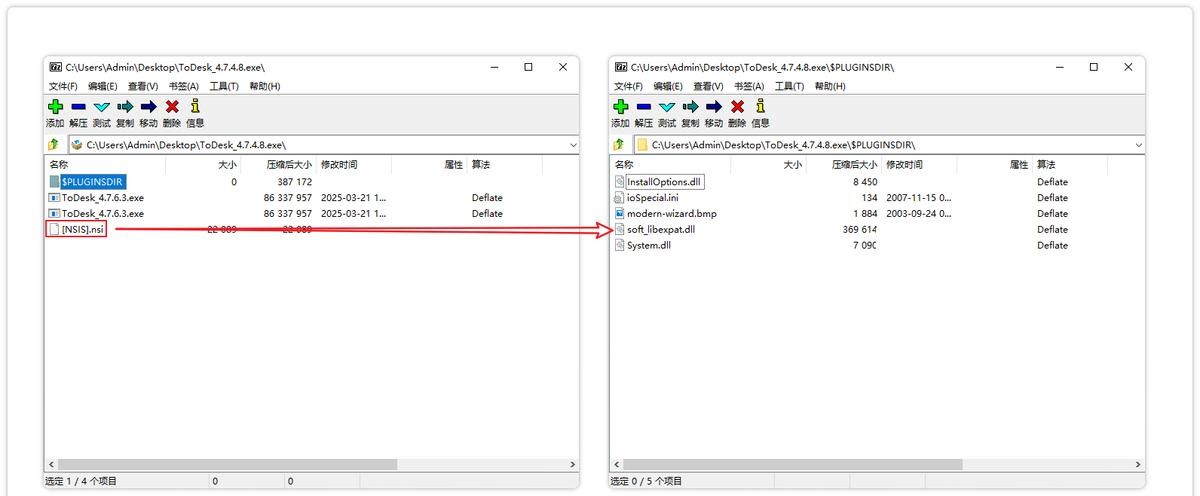Click up-folder icon in $PLUGINSDIR window
Viewport: 1200px width, 496px height.
click(619, 144)
